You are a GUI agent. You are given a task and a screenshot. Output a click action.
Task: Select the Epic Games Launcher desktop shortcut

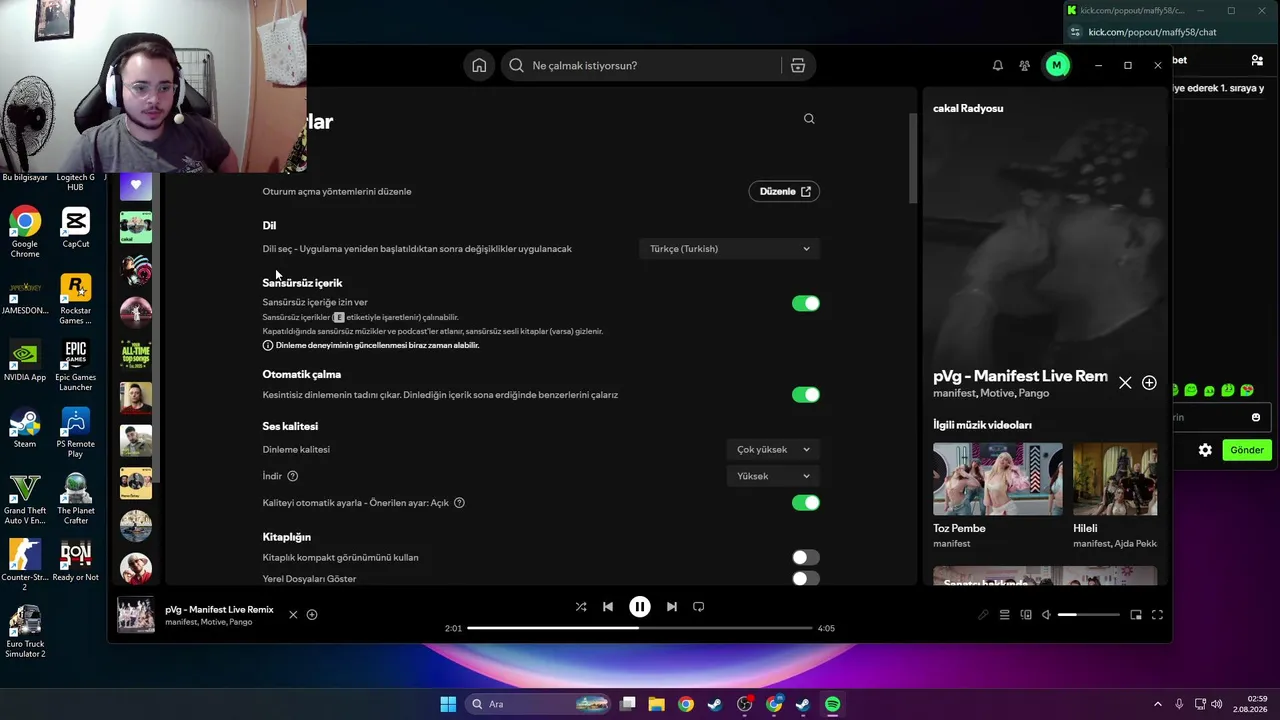[76, 366]
